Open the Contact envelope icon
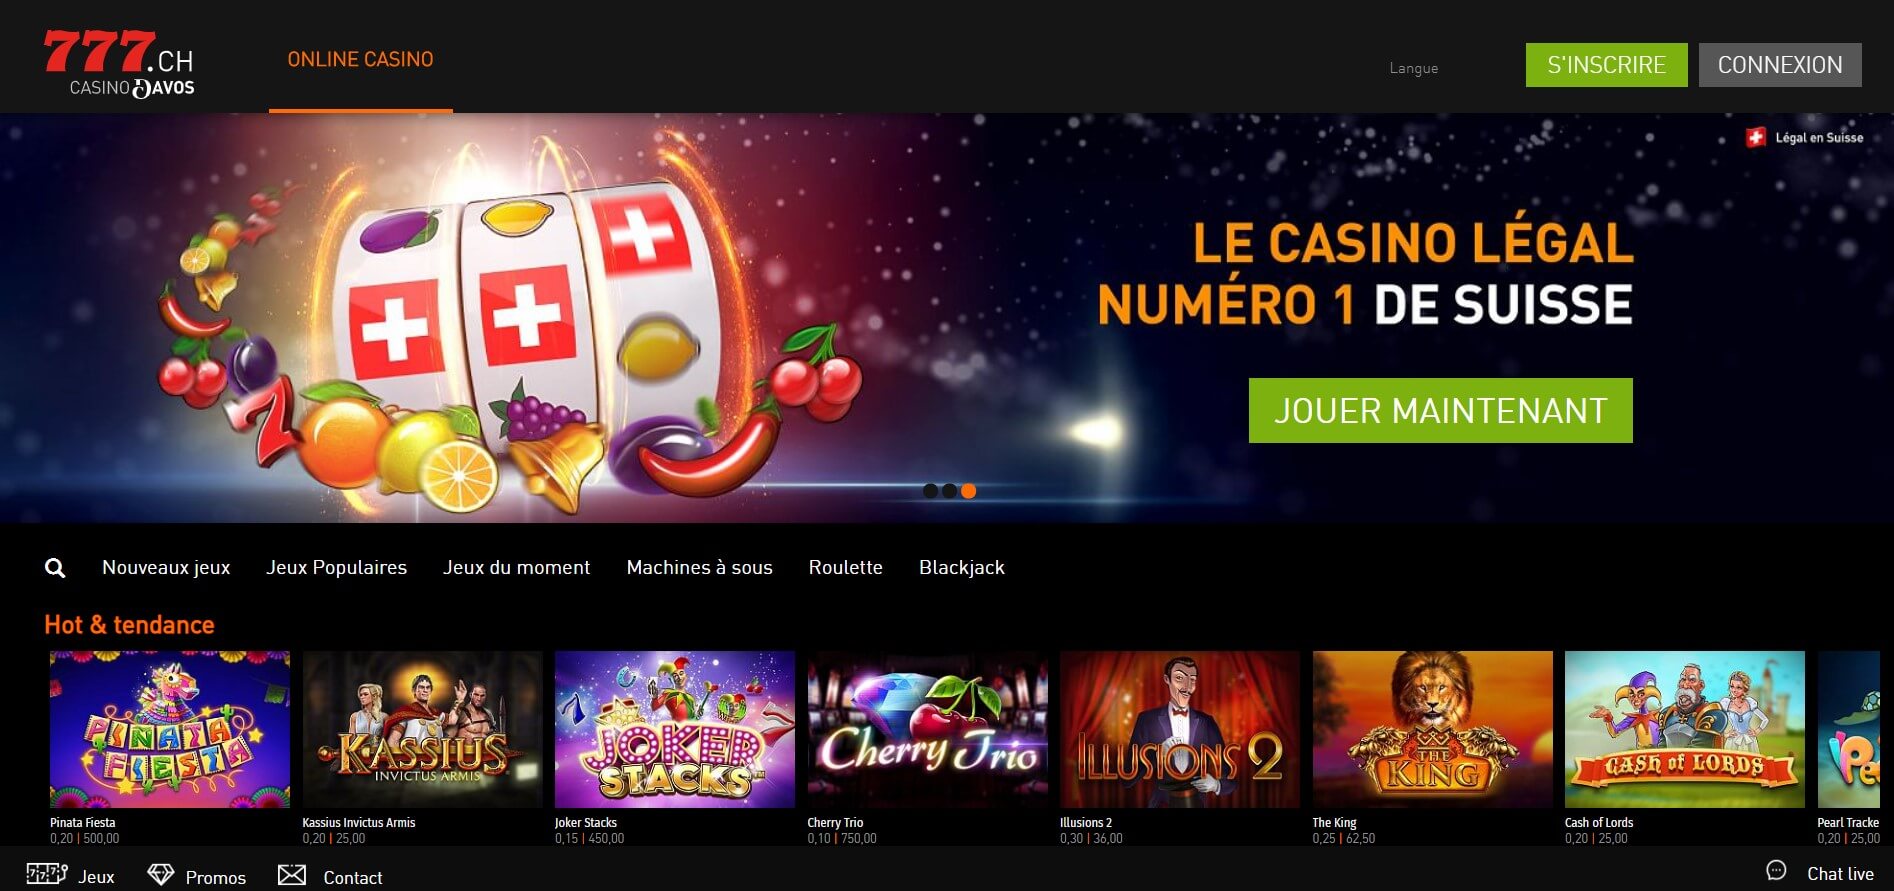The image size is (1894, 891). click(x=292, y=875)
